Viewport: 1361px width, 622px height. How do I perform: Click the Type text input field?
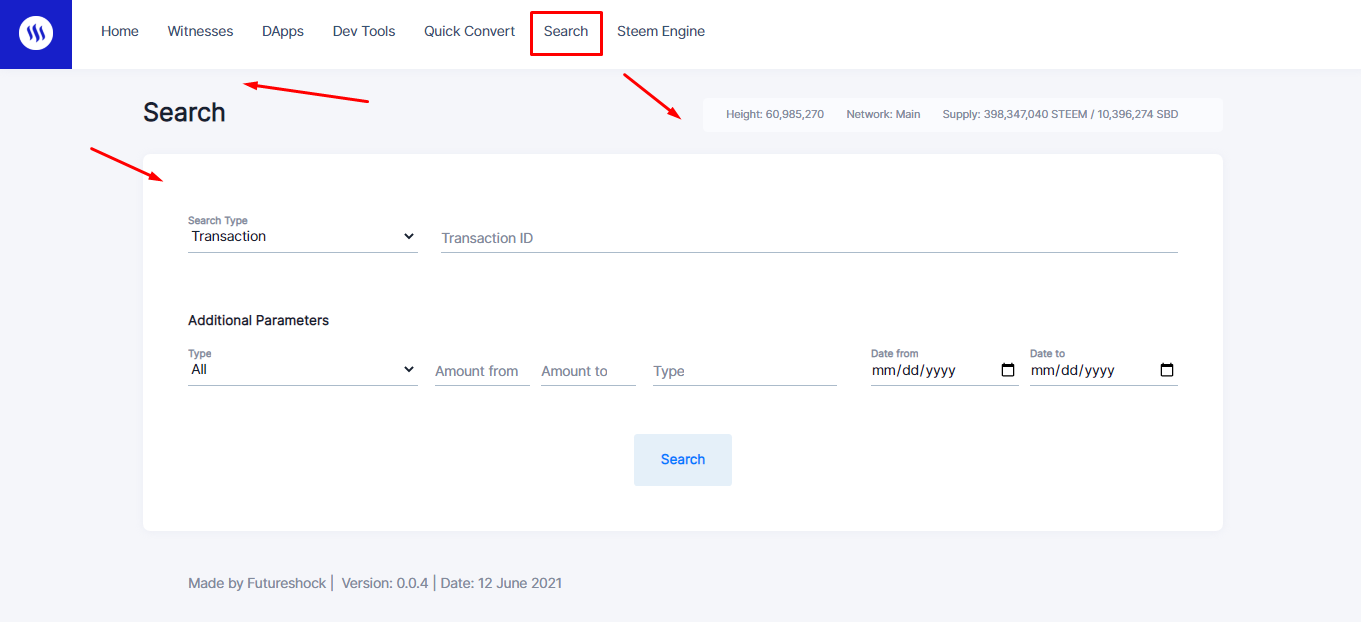coord(745,371)
